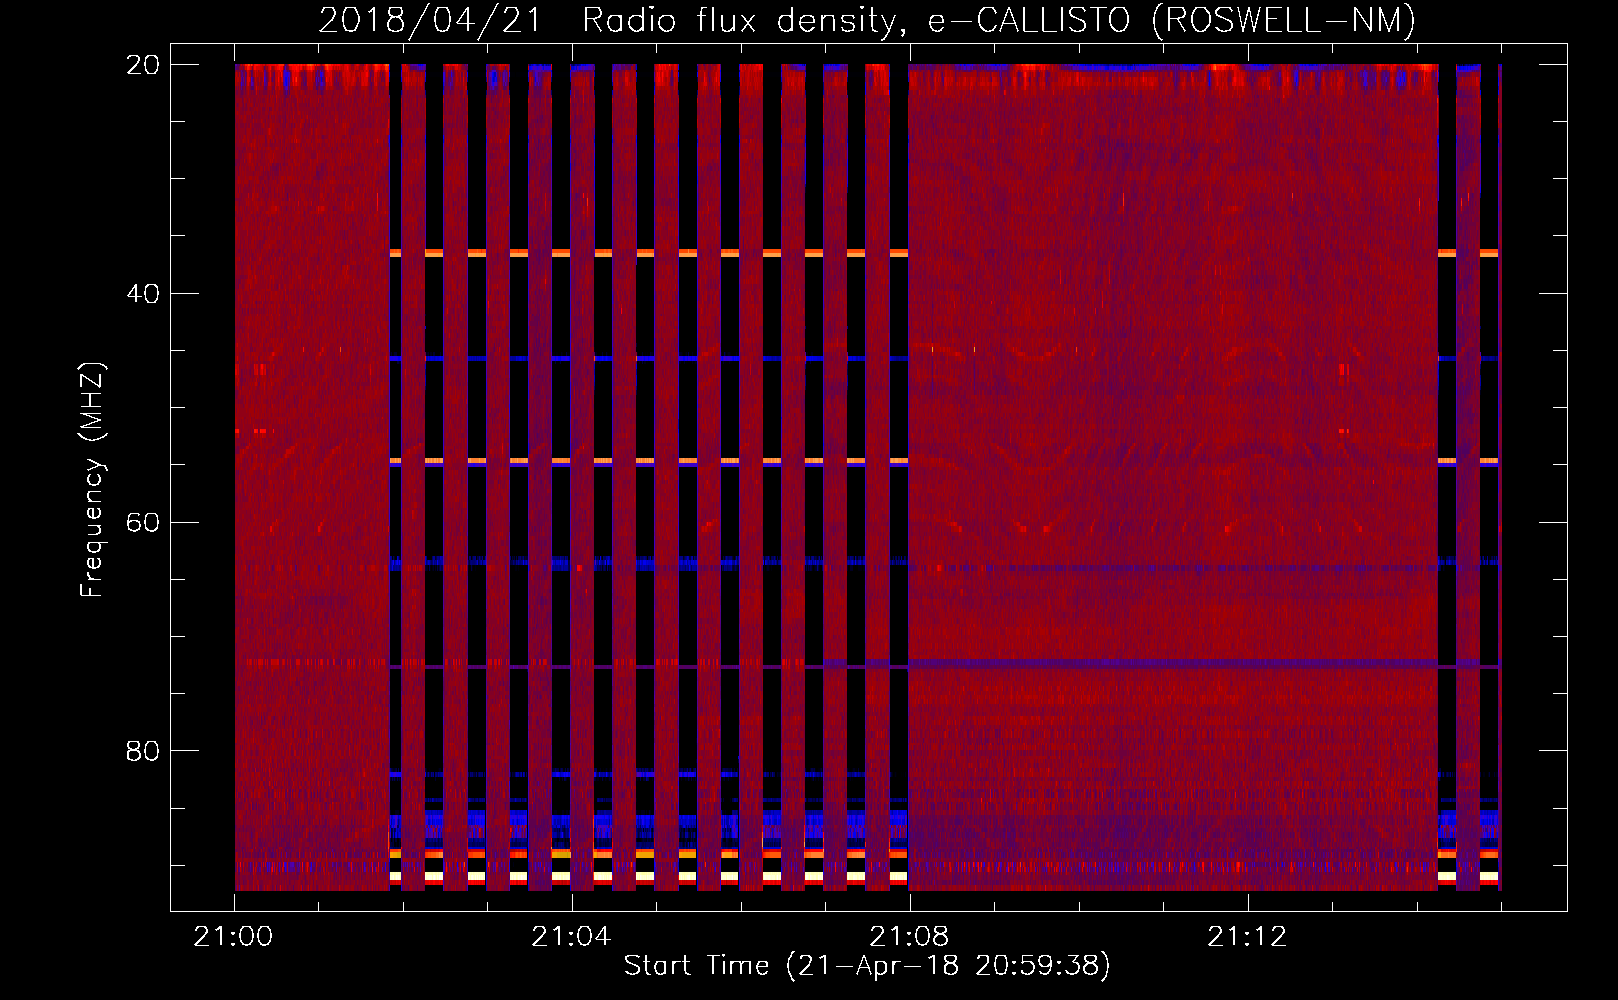Click the 21:00 time tick label
This screenshot has height=1000, width=1618.
click(x=234, y=937)
